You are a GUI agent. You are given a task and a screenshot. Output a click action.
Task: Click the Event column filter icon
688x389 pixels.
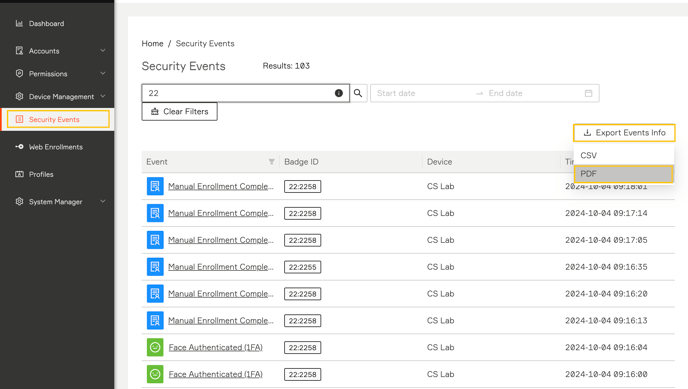point(272,162)
